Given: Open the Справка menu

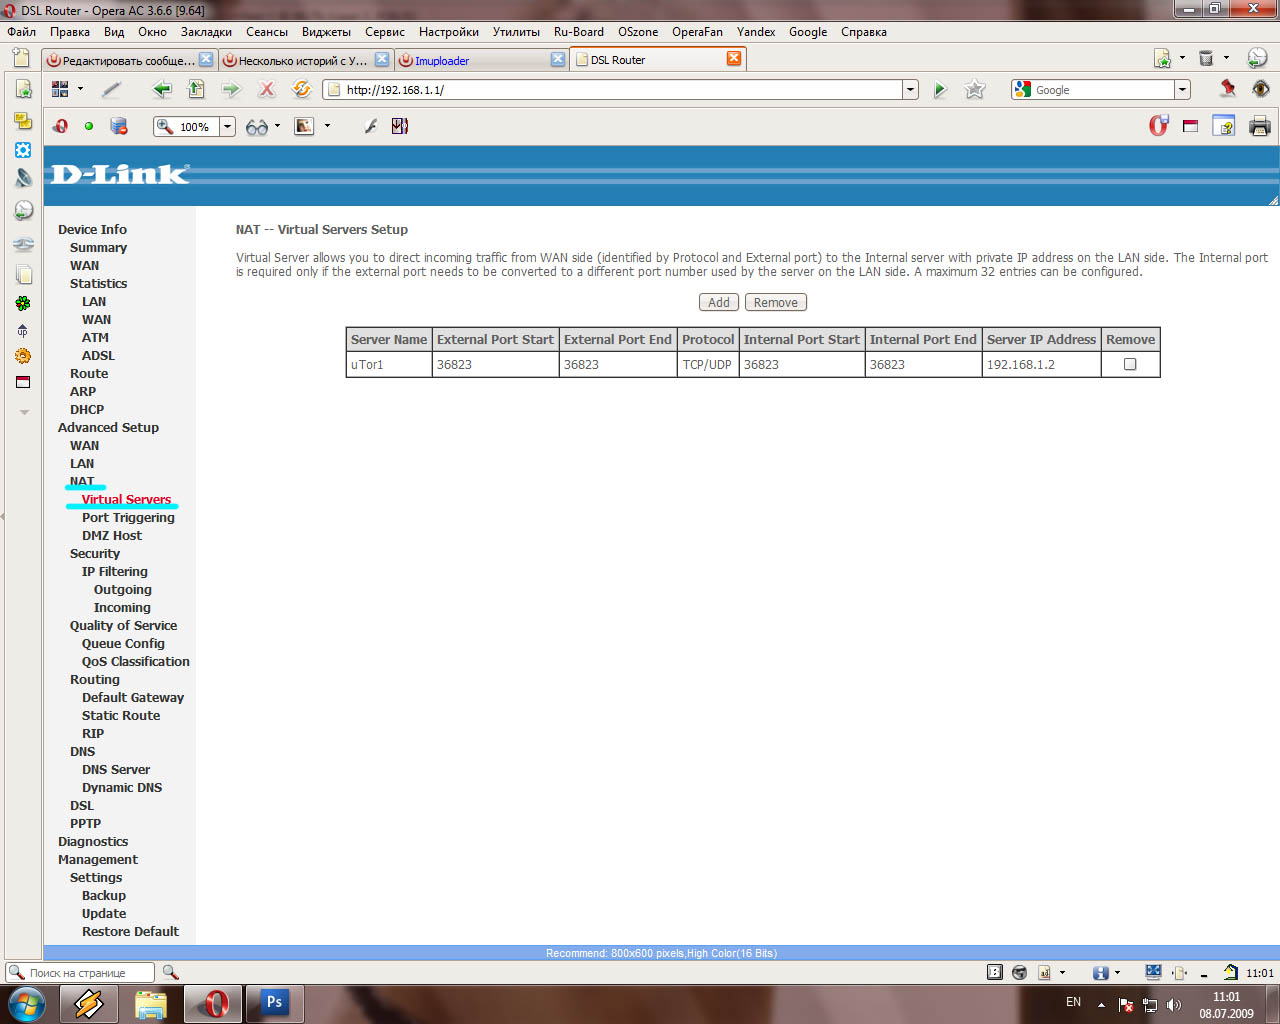Looking at the screenshot, I should pos(864,32).
